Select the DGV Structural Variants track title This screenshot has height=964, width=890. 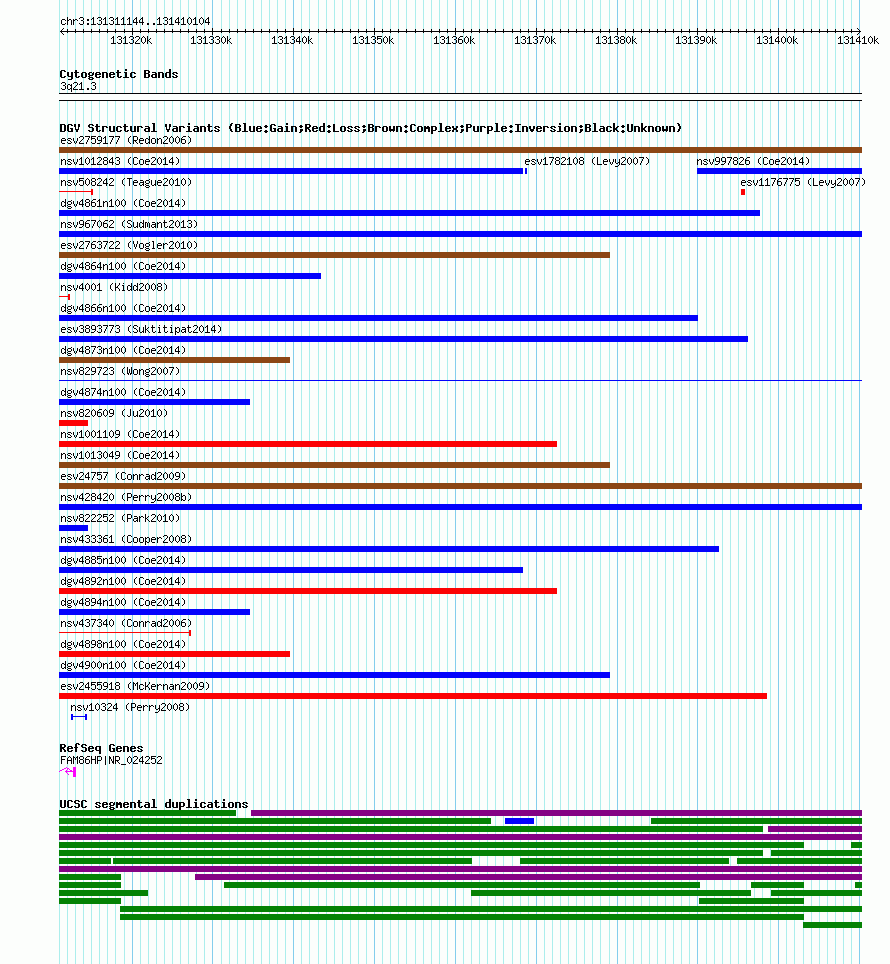point(371,128)
